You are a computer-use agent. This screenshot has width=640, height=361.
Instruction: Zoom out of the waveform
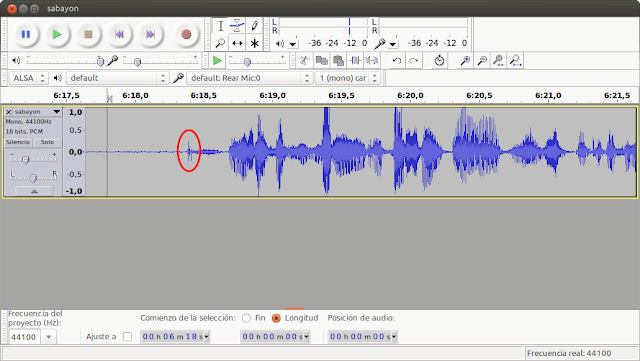pyautogui.click(x=482, y=61)
